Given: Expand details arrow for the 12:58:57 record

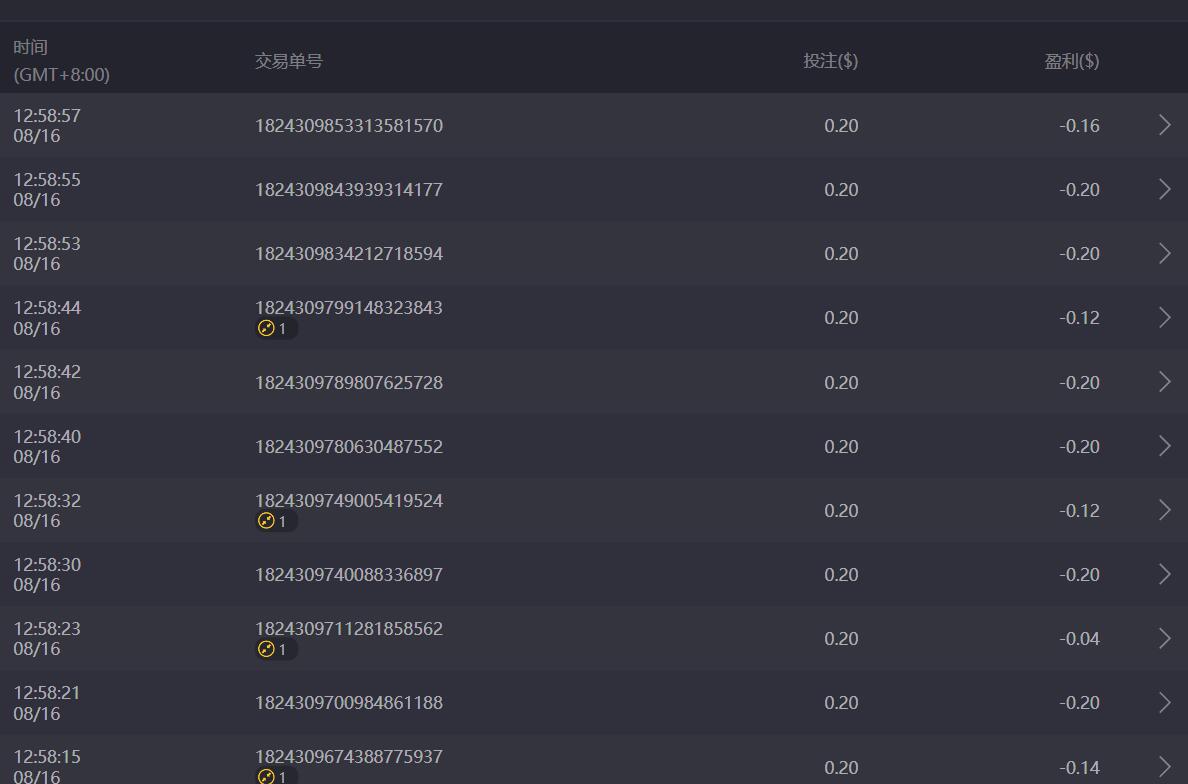Looking at the screenshot, I should point(1164,125).
